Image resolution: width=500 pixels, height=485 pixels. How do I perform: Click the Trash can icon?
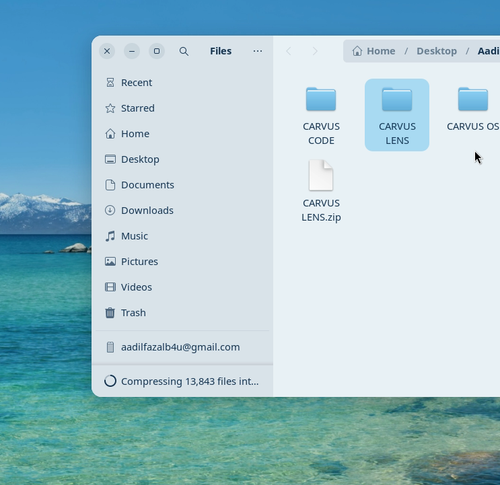(110, 313)
